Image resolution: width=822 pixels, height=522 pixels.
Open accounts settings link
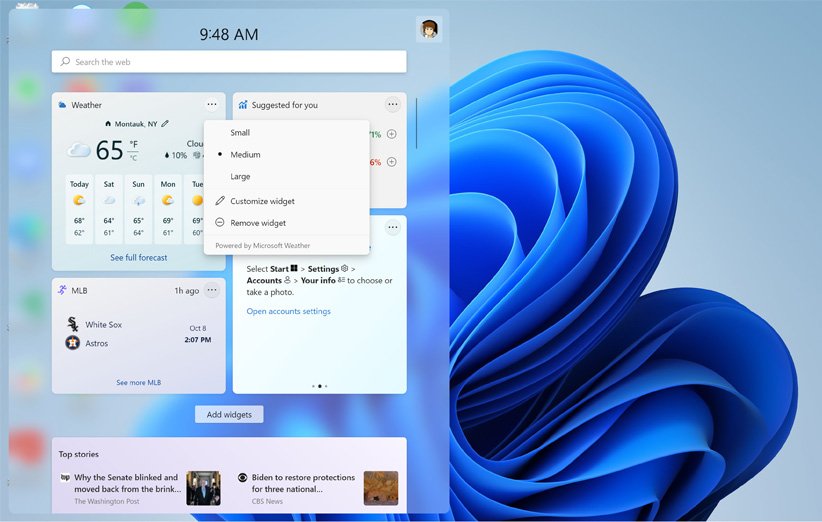click(288, 311)
